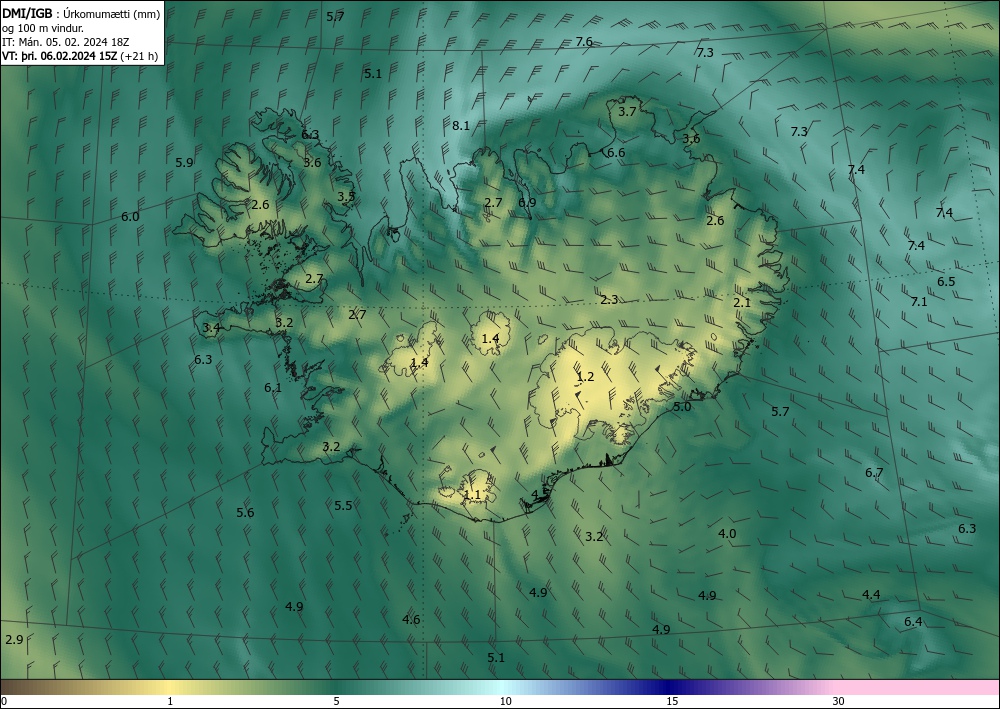Click the 2.1 value near the east coast
The width and height of the screenshot is (1000, 709).
point(742,303)
